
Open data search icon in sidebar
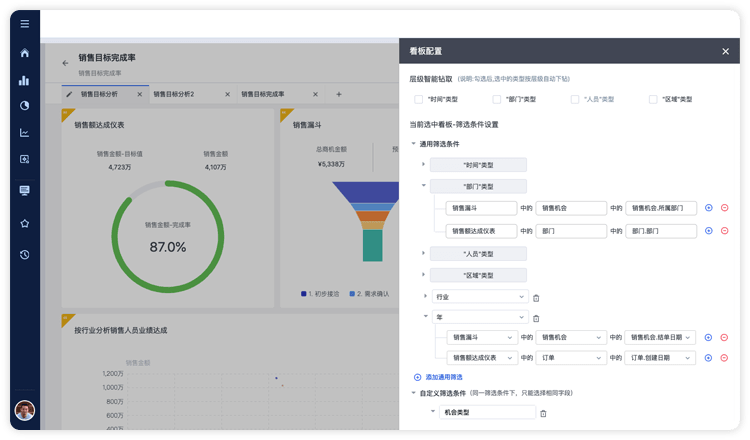[x=24, y=159]
